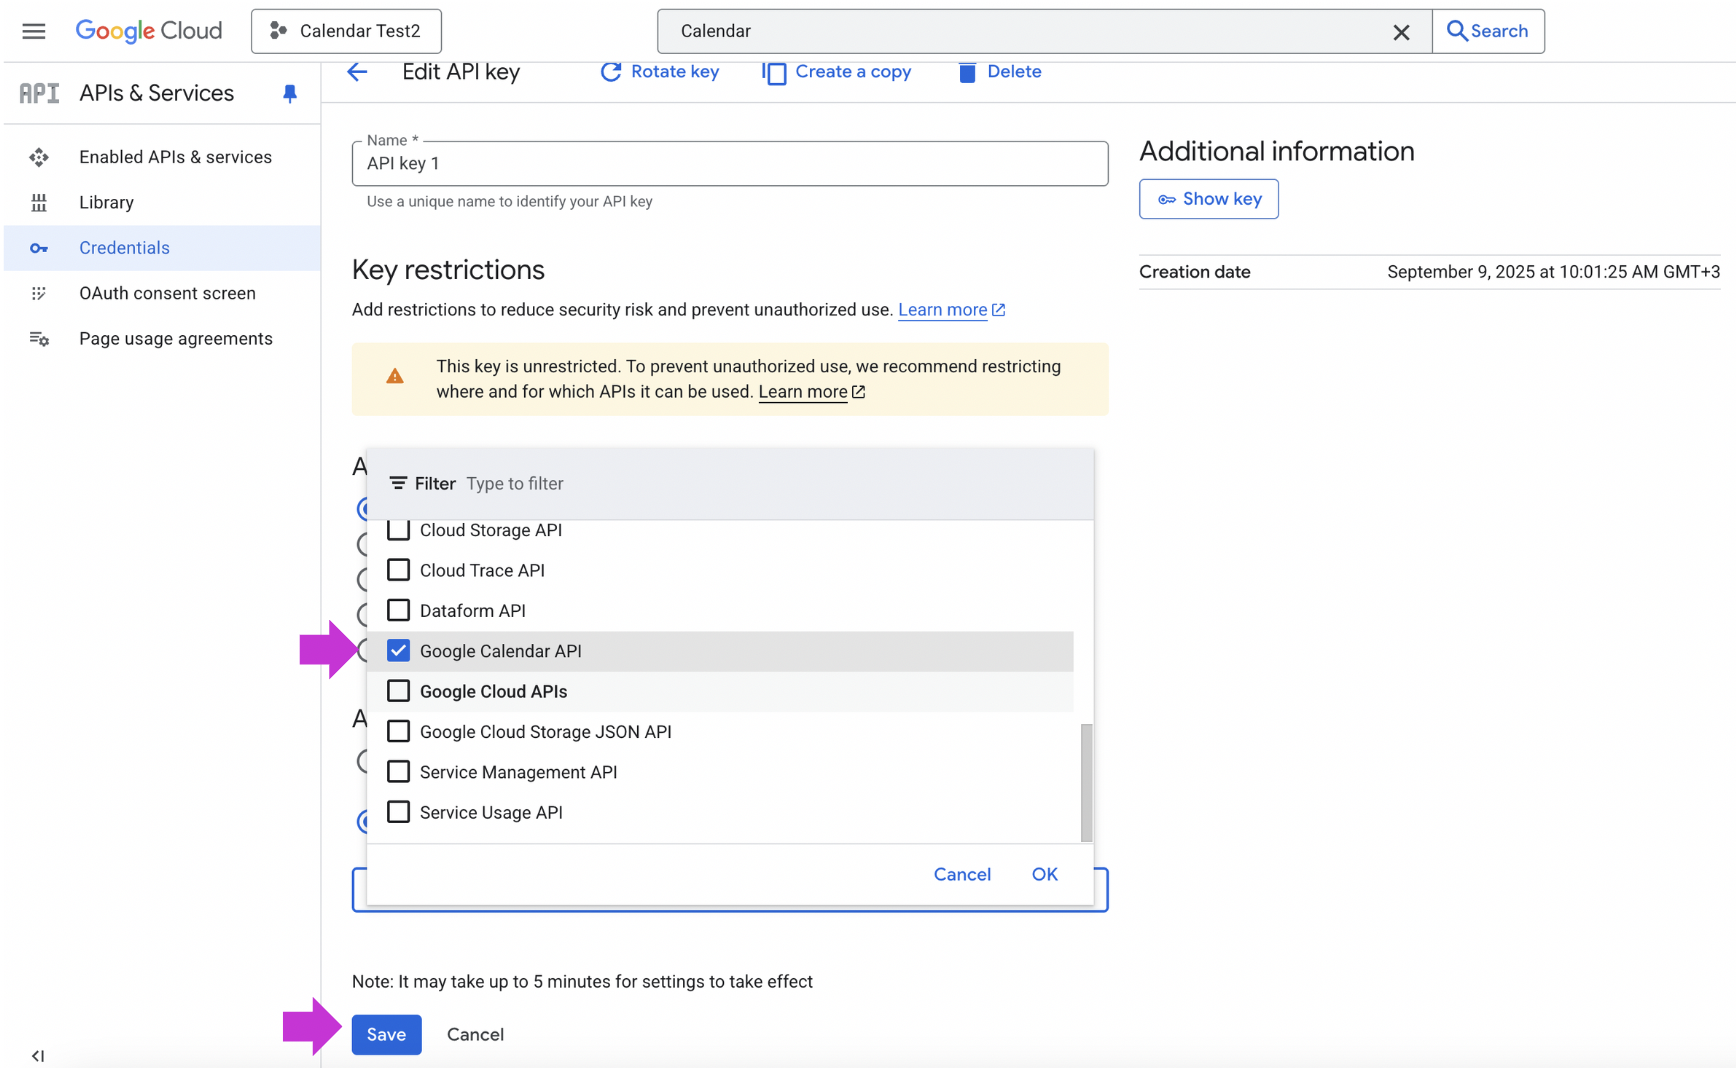This screenshot has height=1068, width=1736.
Task: Click Create a copy text button
Action: [853, 72]
